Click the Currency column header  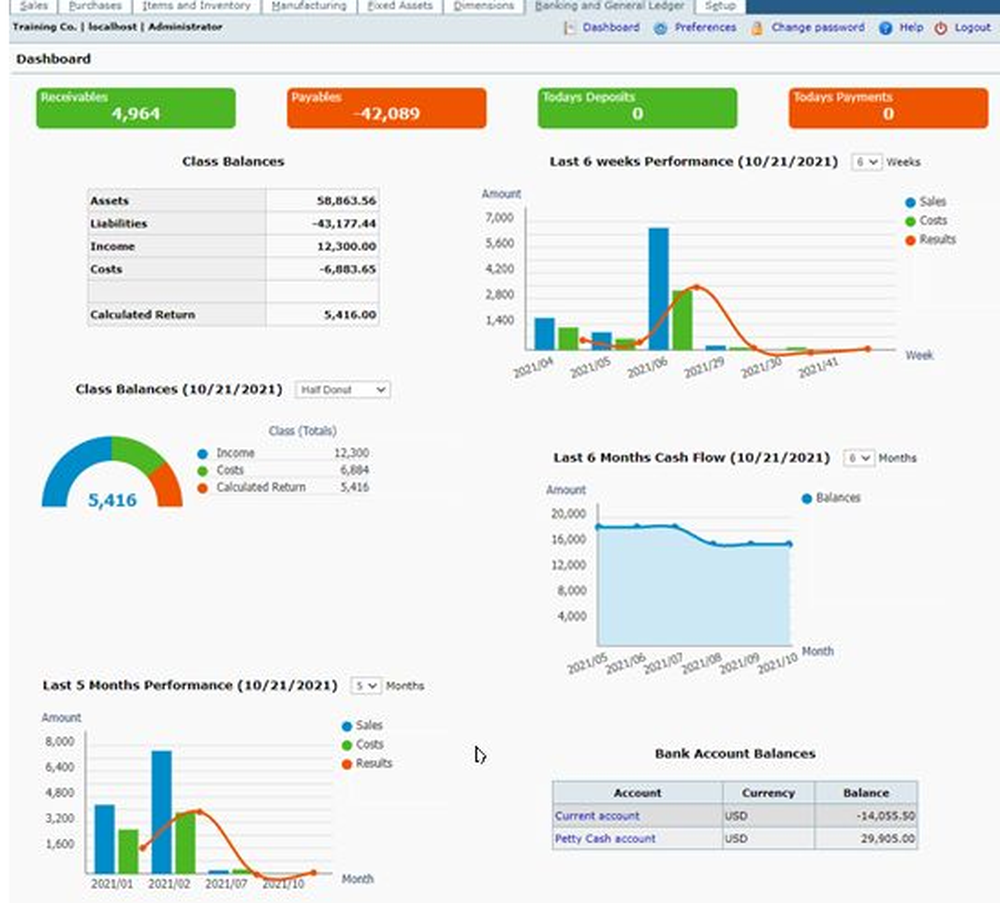pos(768,793)
